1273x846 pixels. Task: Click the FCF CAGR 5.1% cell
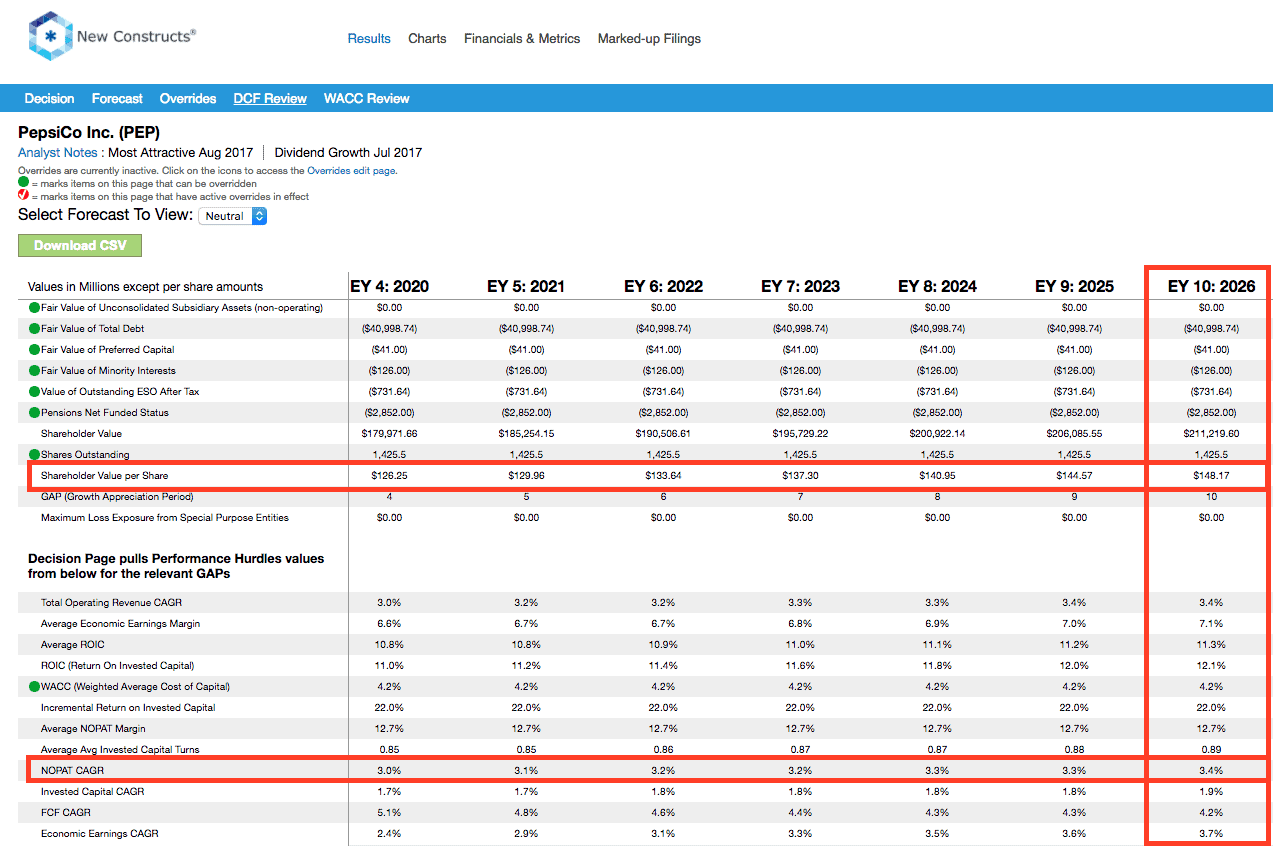(x=389, y=812)
